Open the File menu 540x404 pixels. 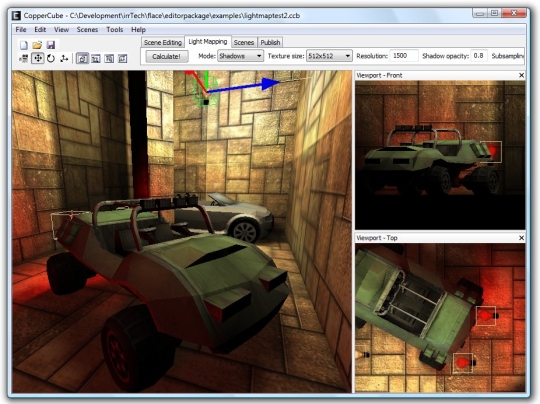[x=21, y=30]
